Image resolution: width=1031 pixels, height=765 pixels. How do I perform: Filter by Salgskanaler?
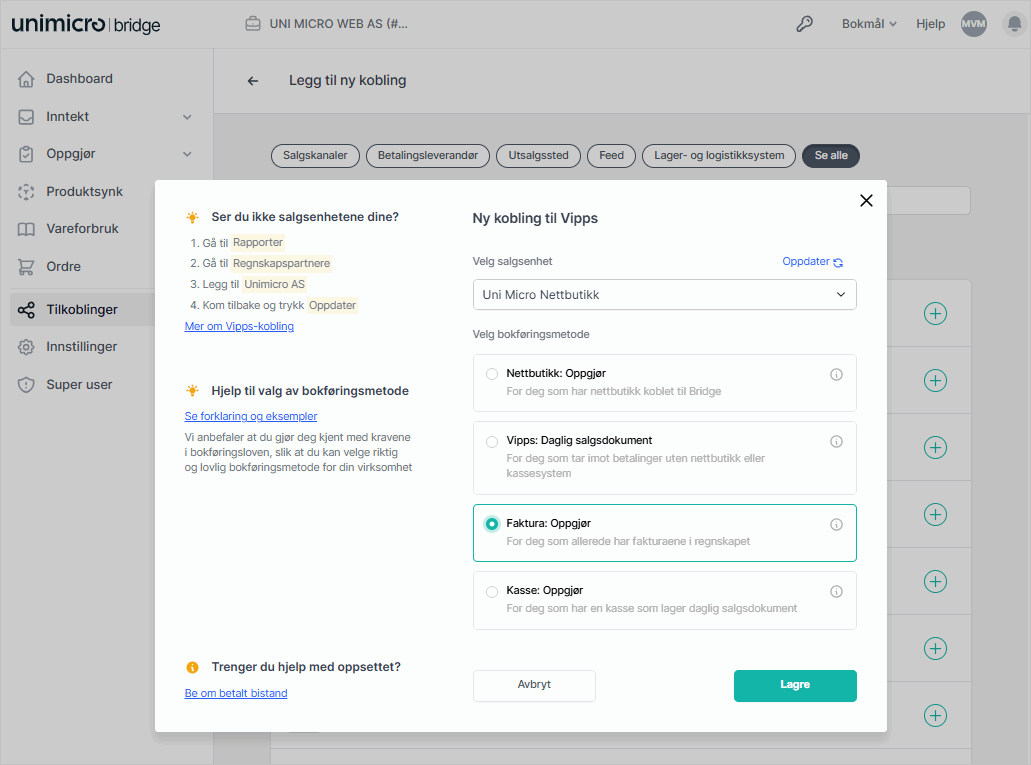(x=315, y=156)
